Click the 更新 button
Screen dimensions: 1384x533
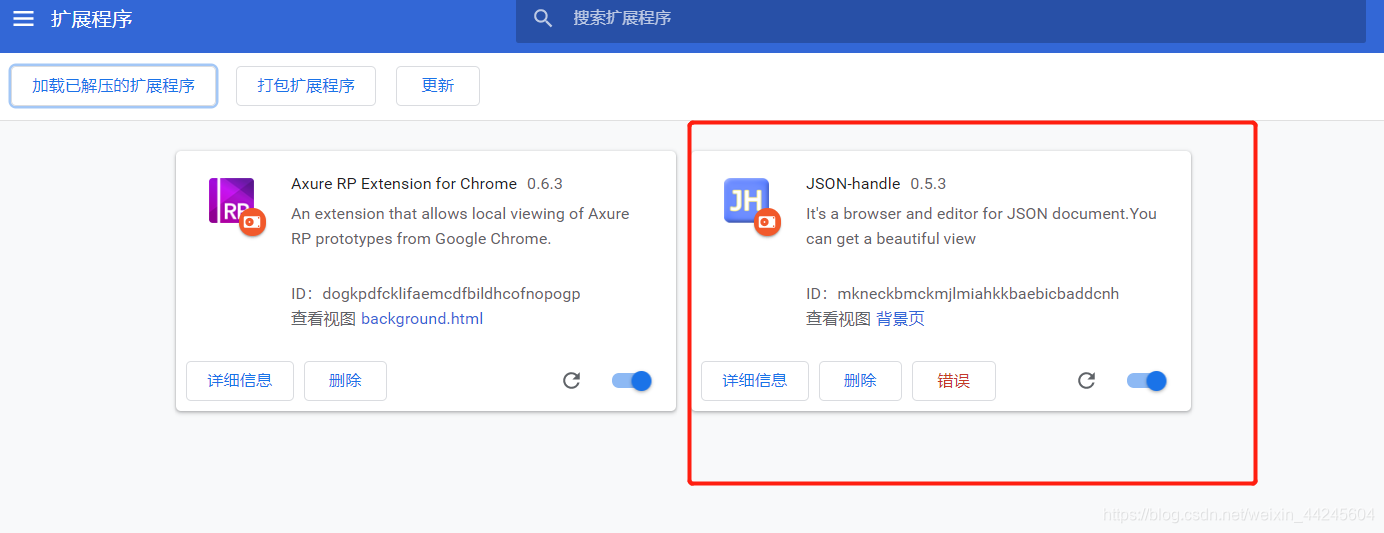[x=438, y=86]
